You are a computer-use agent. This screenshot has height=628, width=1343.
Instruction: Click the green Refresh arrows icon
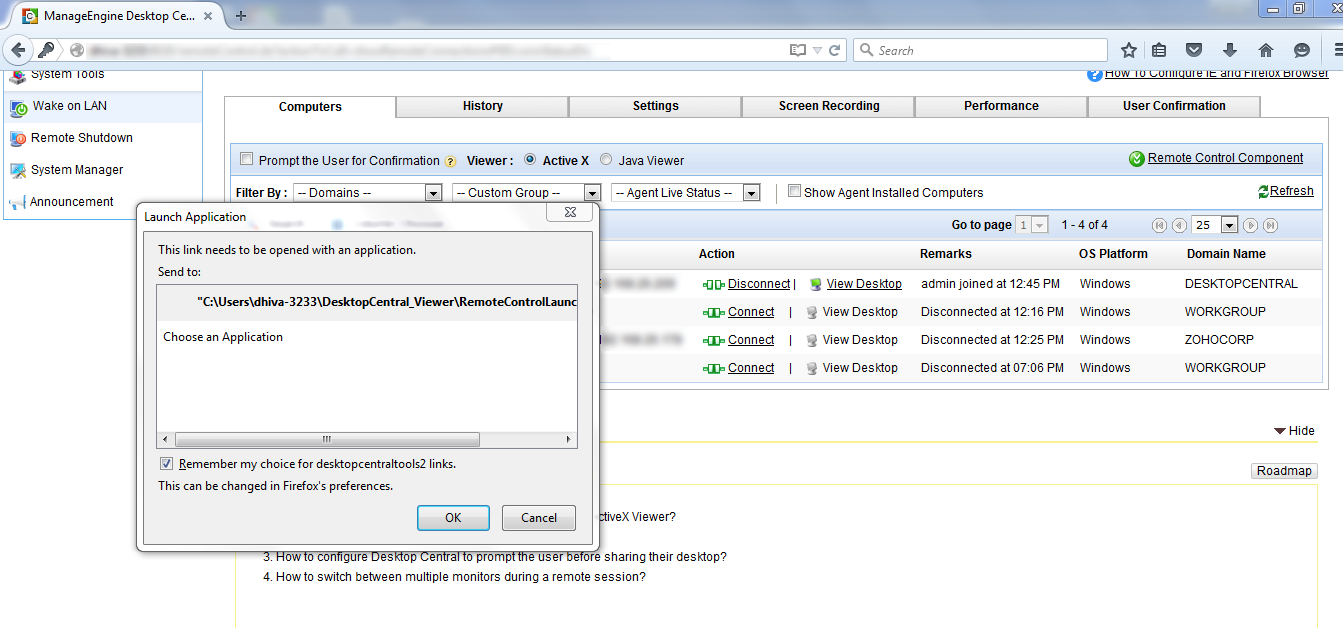1264,191
